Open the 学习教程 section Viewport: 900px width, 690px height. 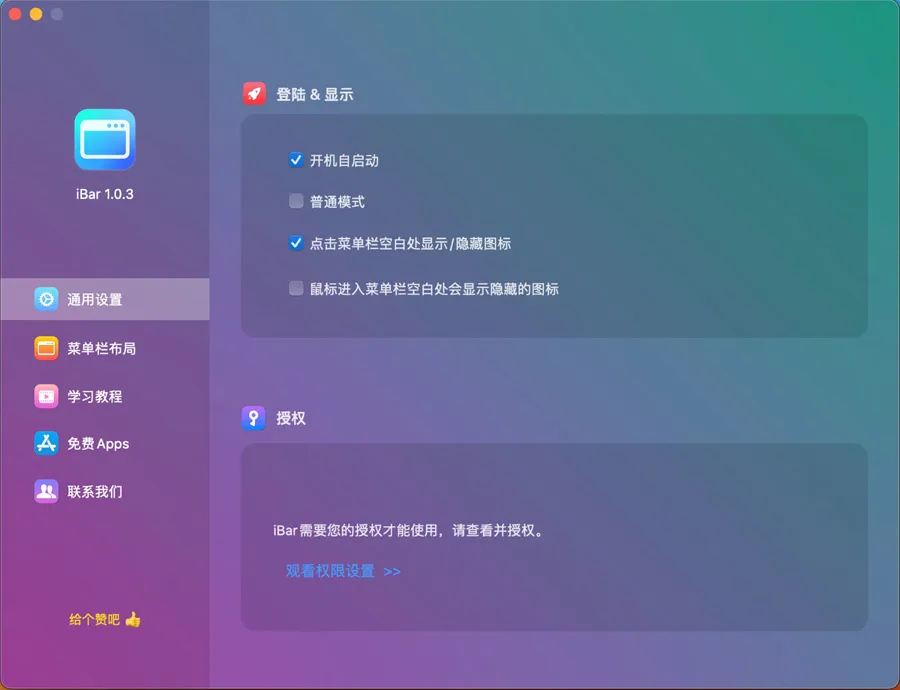[x=95, y=396]
